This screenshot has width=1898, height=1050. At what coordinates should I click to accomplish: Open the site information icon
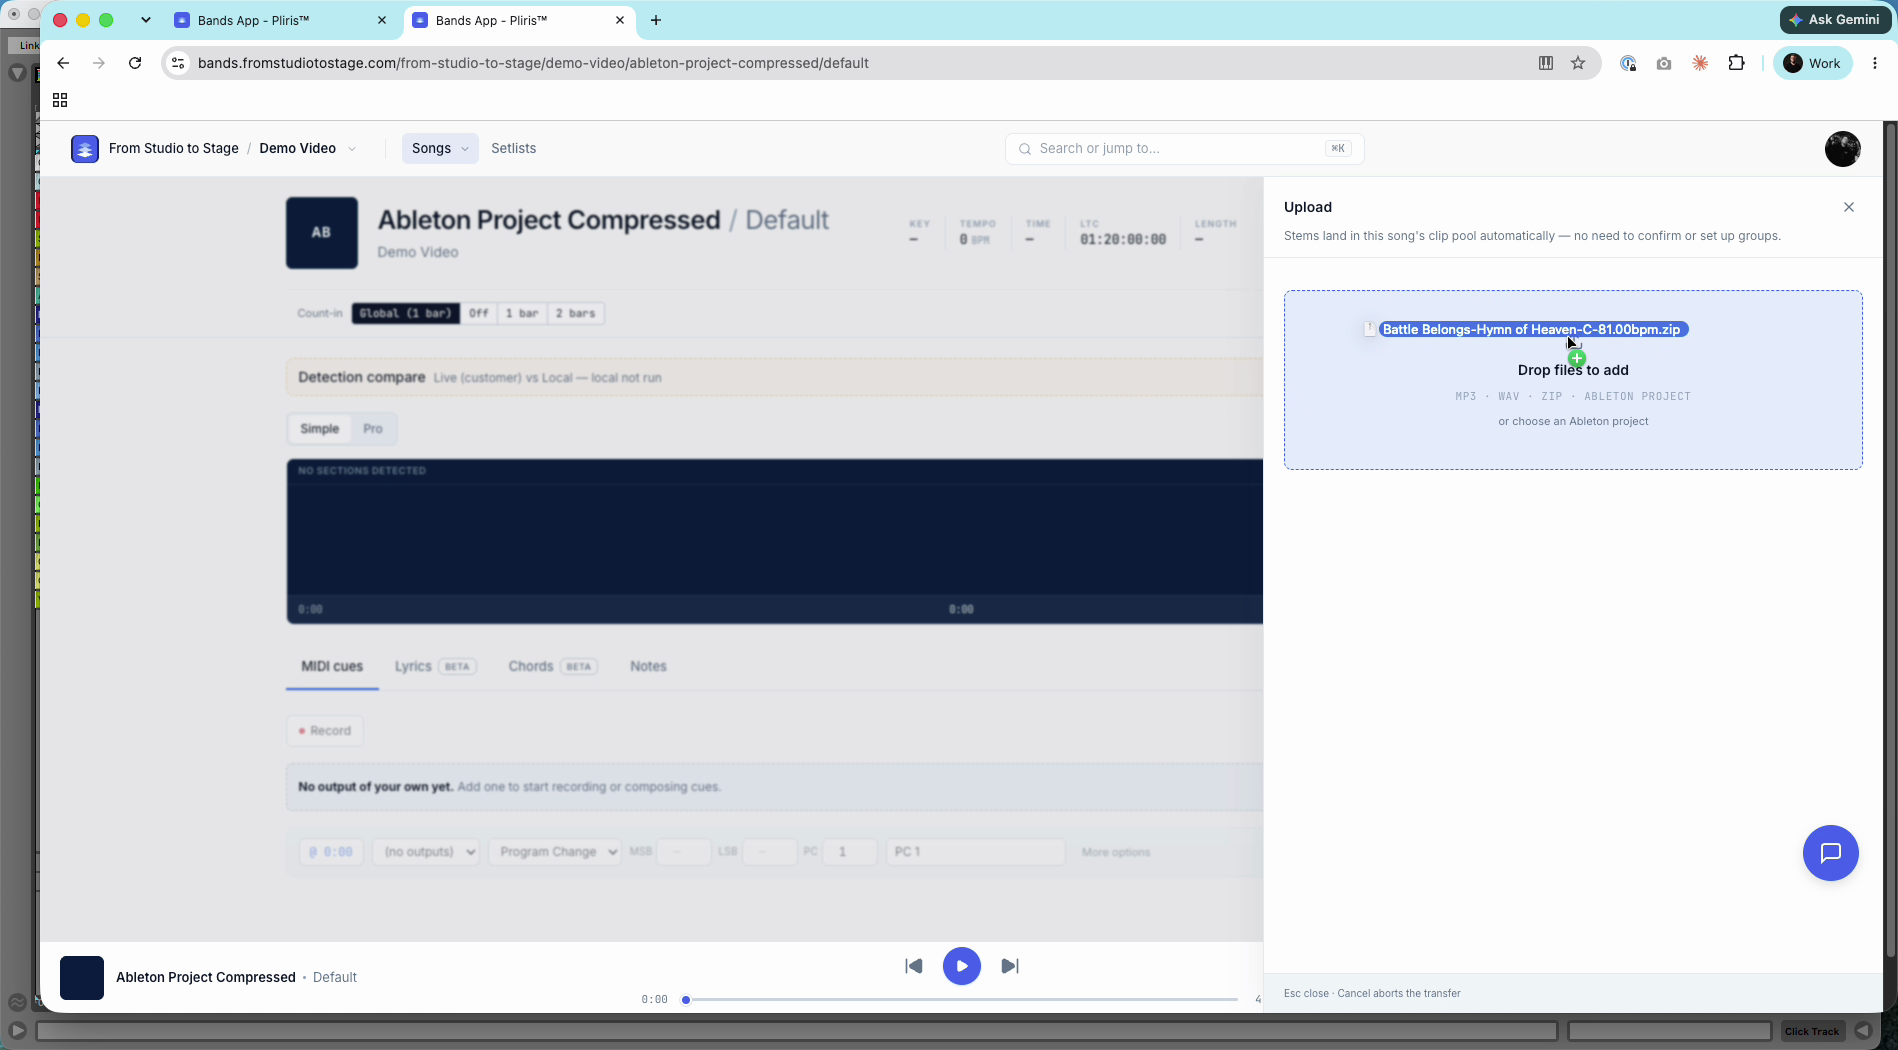[x=178, y=63]
